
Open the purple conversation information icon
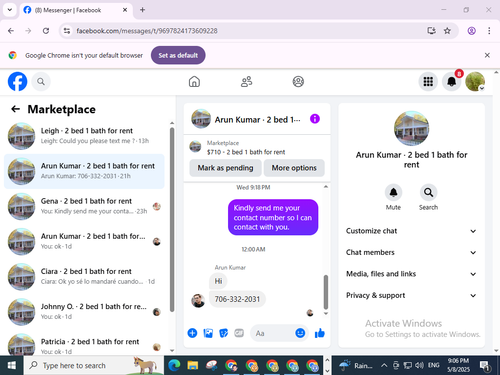click(x=315, y=119)
